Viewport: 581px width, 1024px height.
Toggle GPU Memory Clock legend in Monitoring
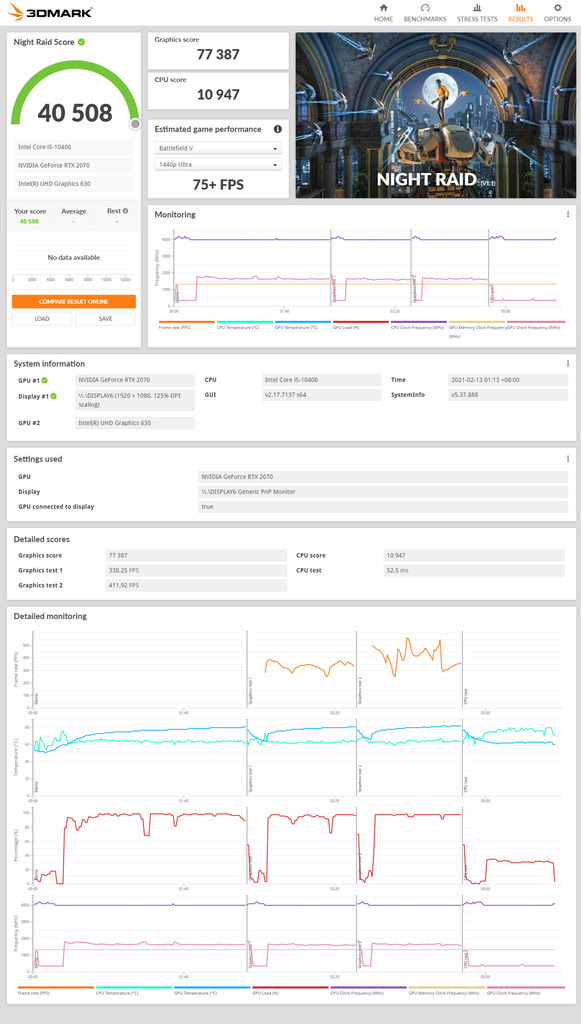pyautogui.click(x=477, y=327)
